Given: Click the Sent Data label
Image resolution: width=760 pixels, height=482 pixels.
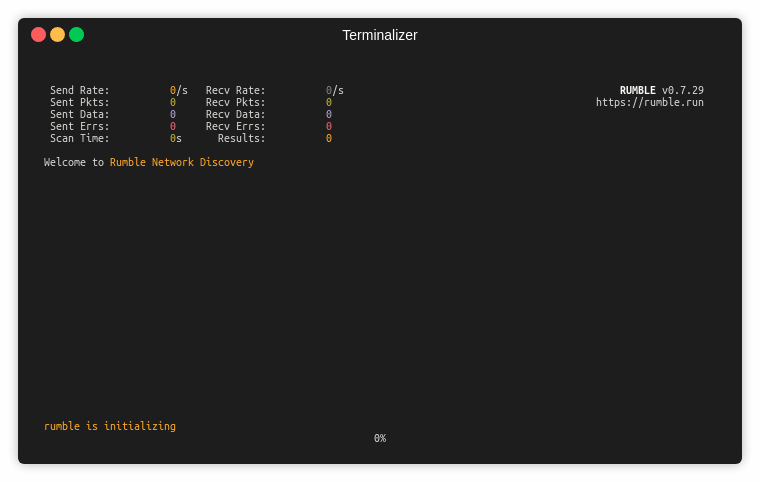Looking at the screenshot, I should coord(80,114).
